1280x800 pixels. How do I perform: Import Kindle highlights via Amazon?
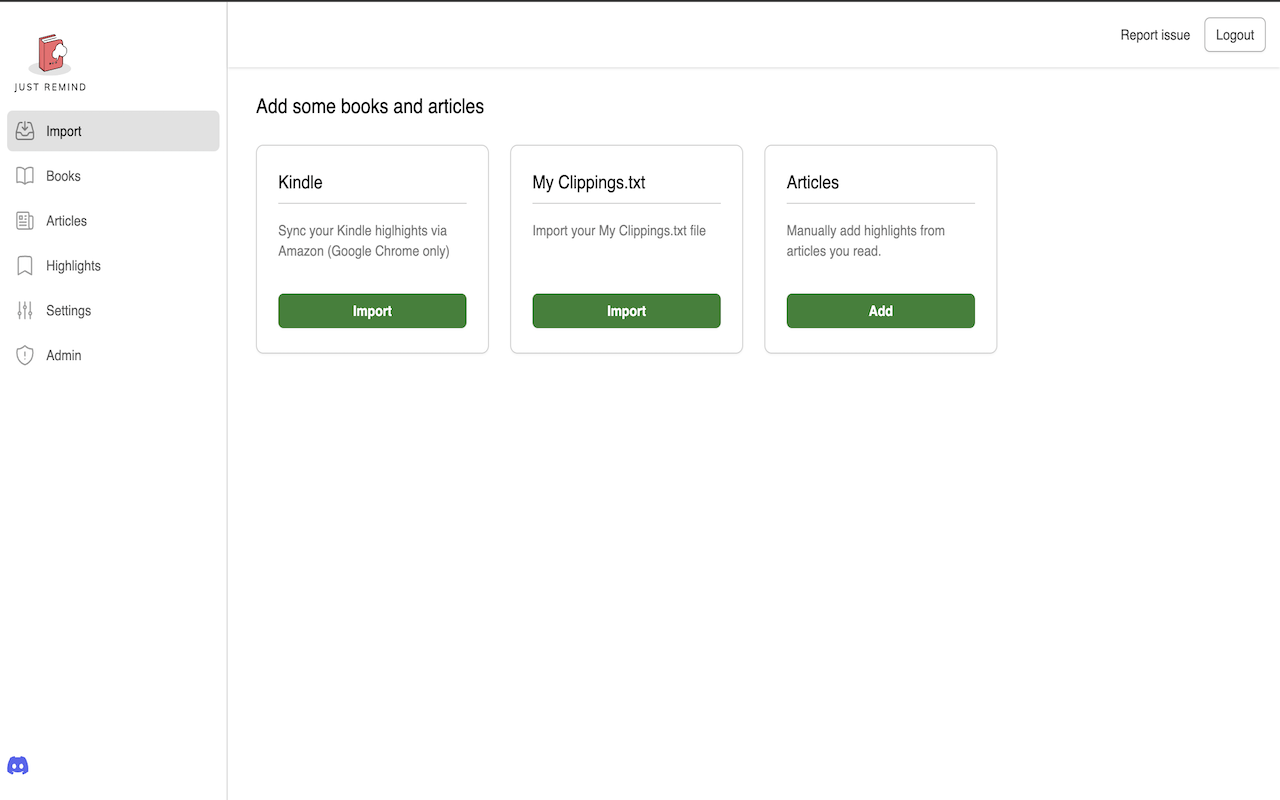(372, 310)
